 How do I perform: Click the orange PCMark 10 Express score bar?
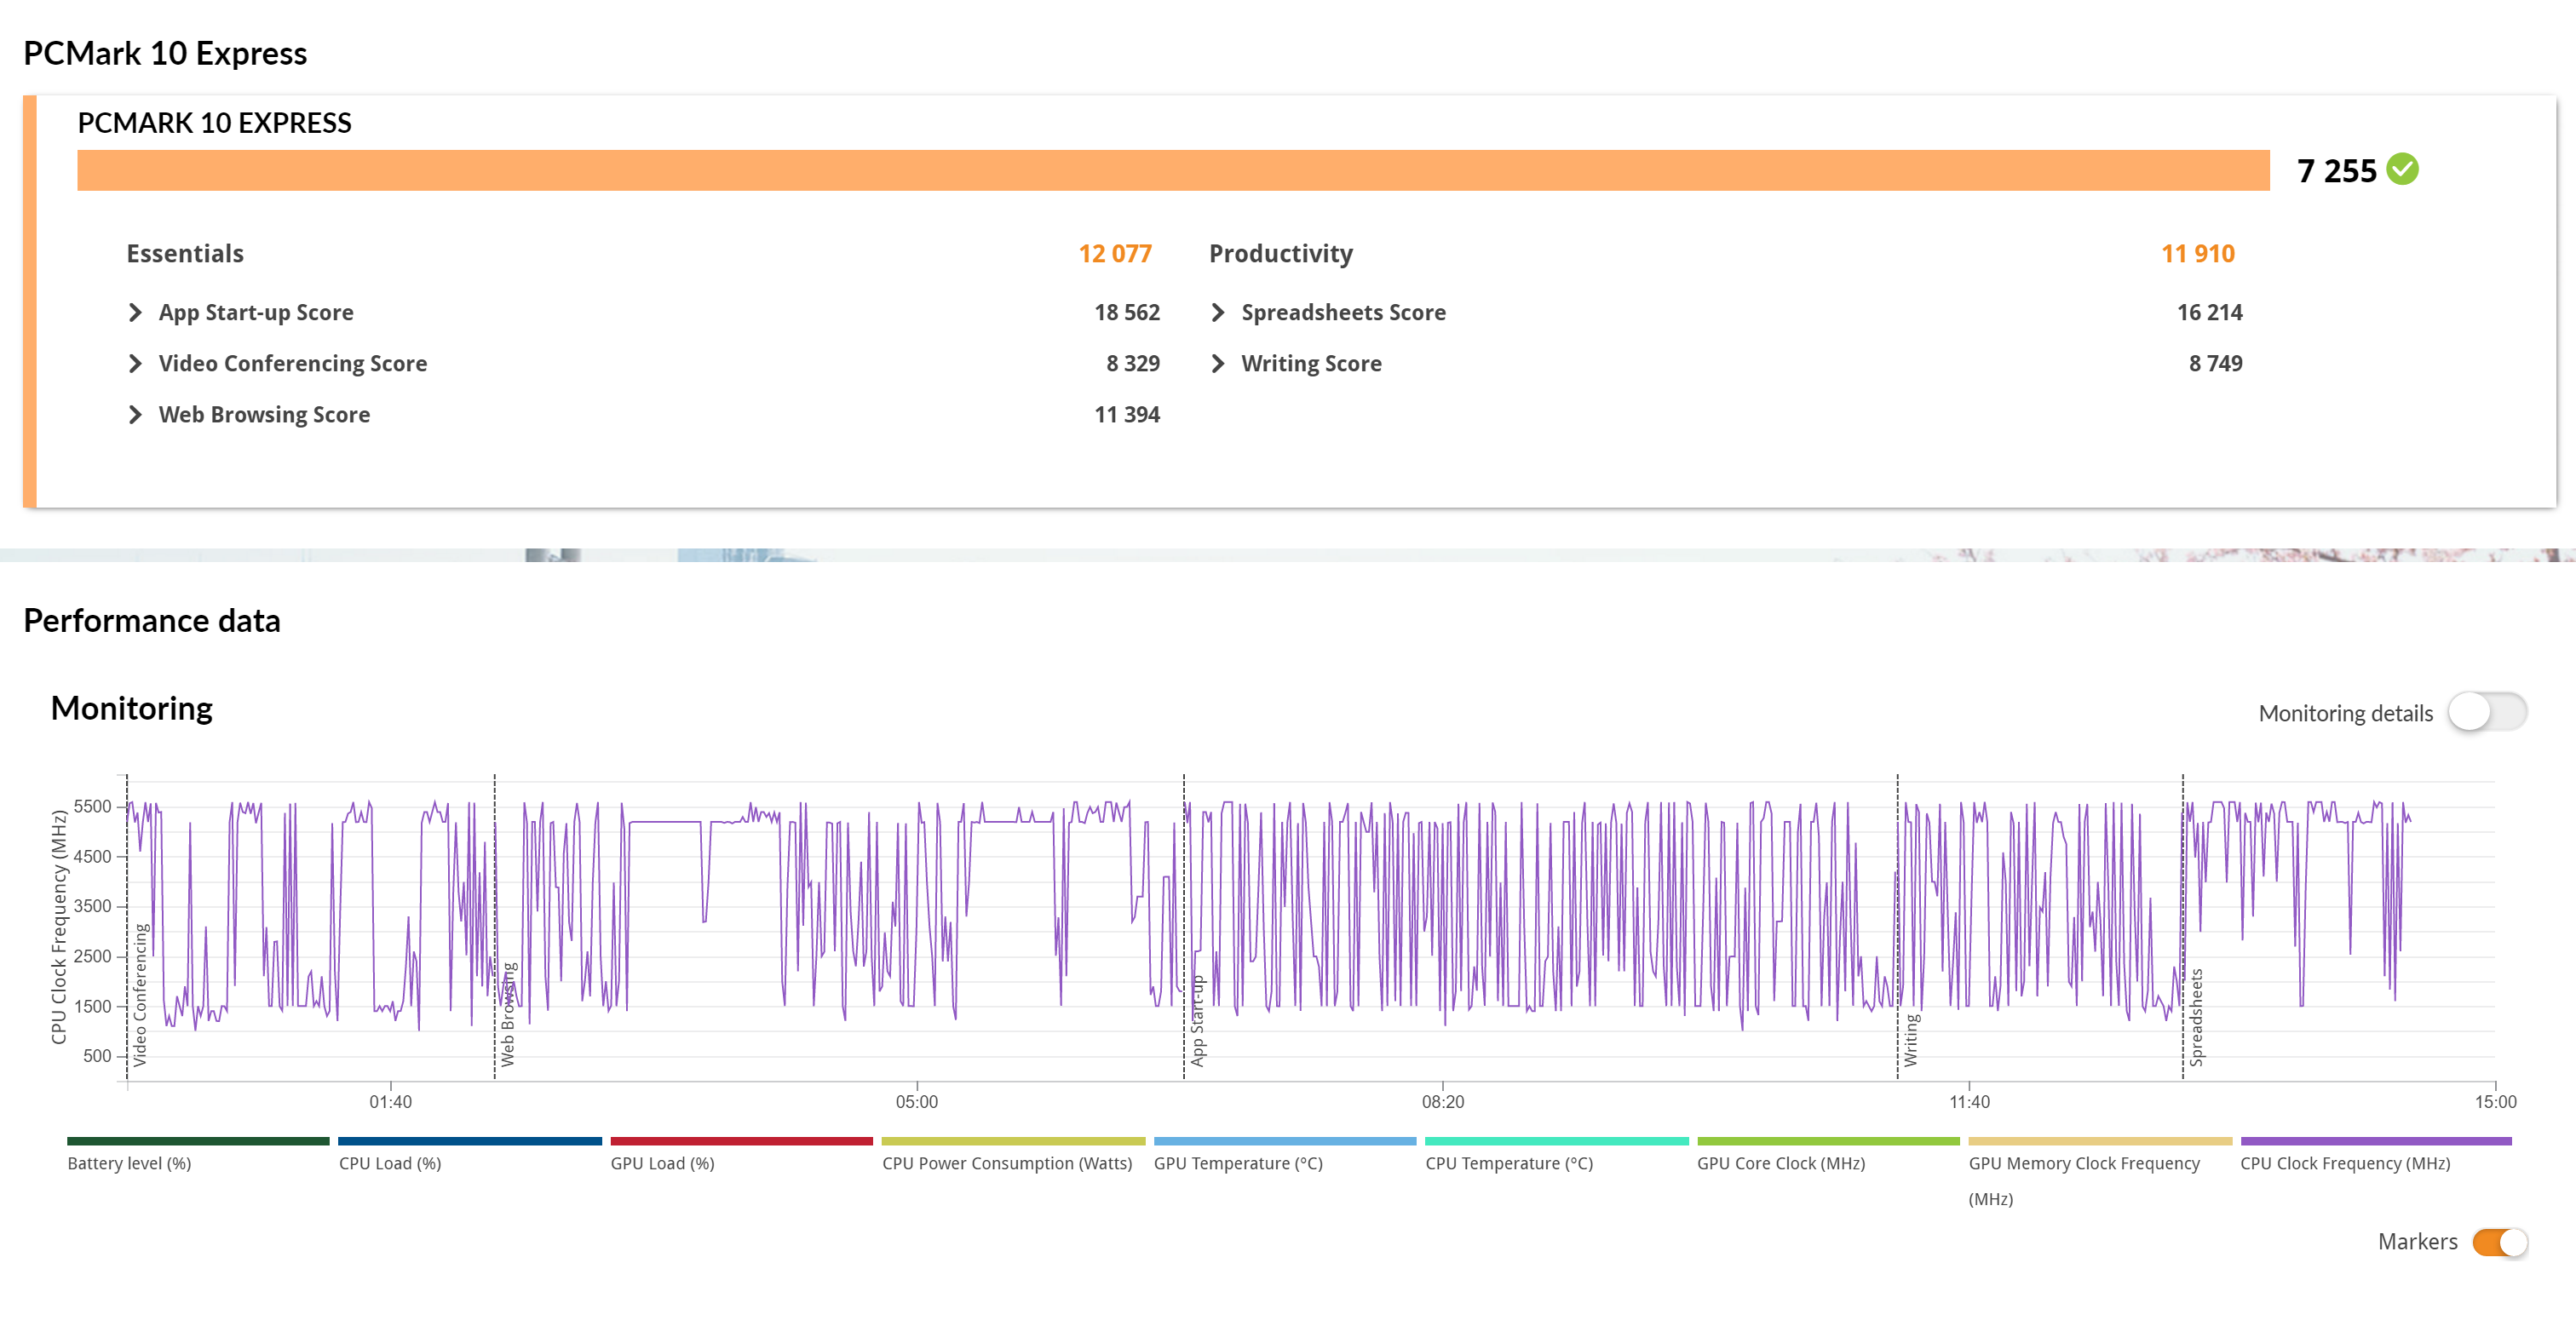(x=1173, y=171)
